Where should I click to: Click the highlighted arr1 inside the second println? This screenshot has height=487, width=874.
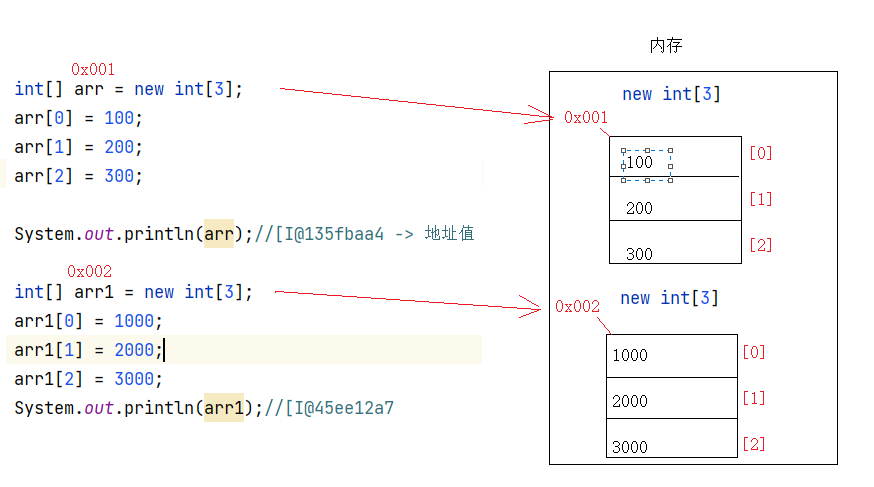224,408
